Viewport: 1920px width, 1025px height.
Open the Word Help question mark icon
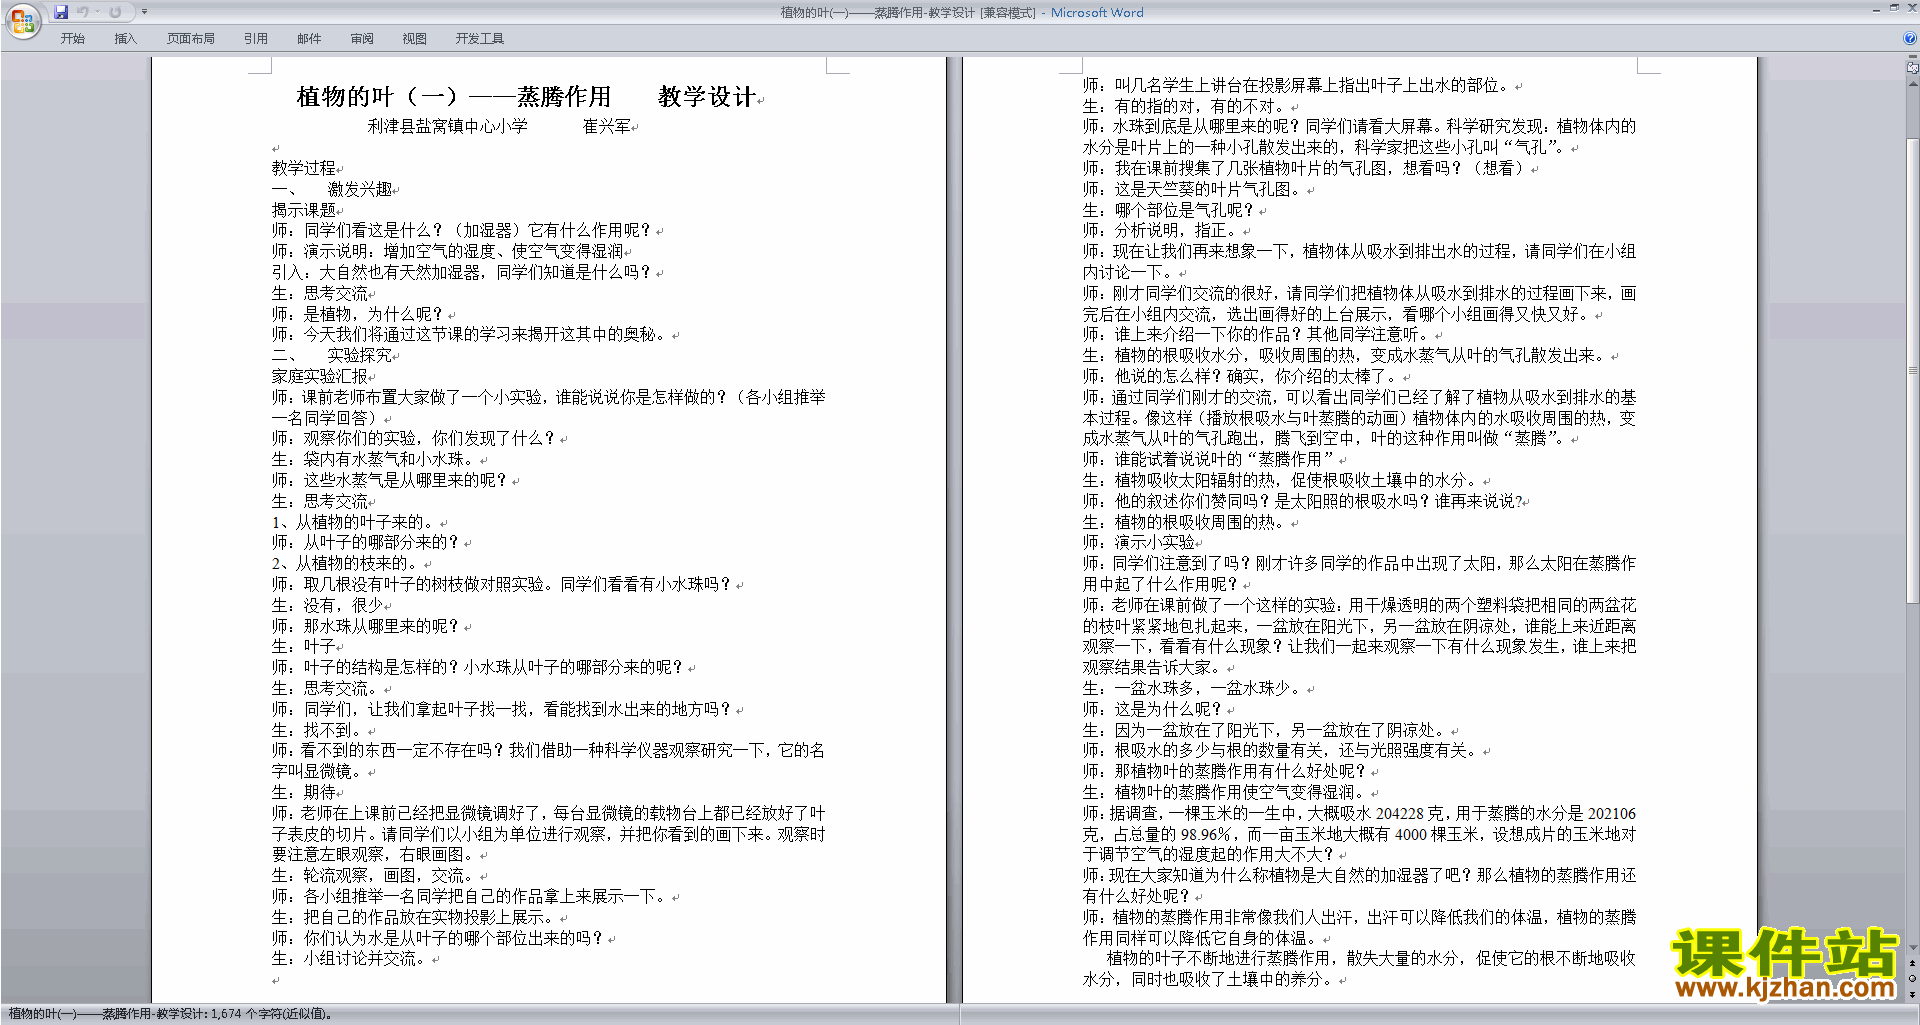click(x=1910, y=38)
